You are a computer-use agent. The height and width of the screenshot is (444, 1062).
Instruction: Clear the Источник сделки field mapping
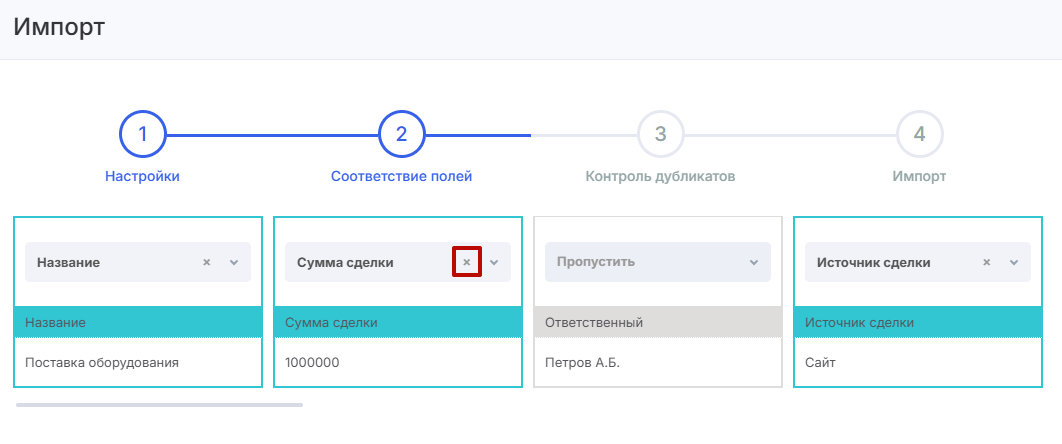(x=986, y=263)
